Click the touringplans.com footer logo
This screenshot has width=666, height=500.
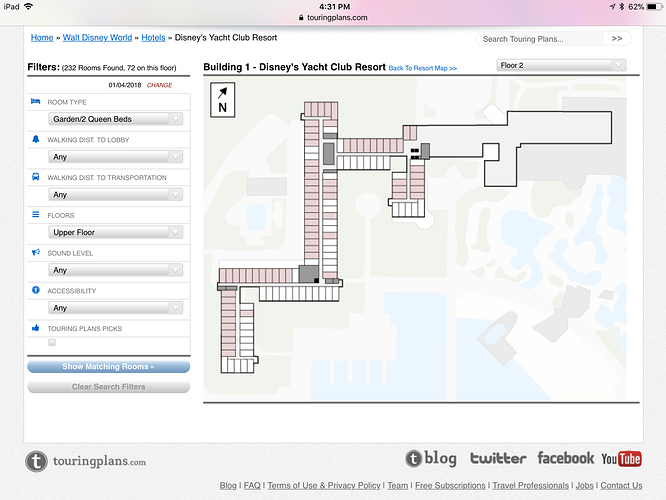(86, 461)
